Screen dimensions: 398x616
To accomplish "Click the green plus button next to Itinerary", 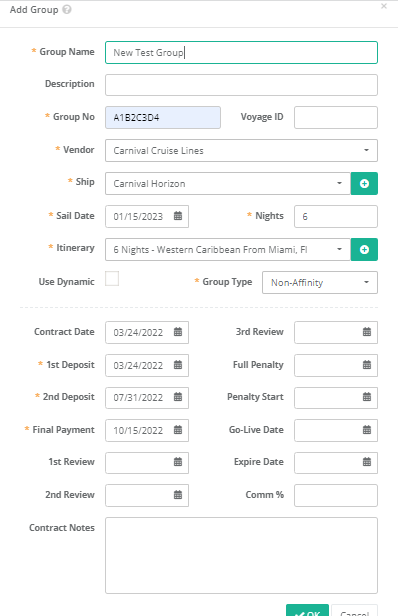I will click(364, 249).
